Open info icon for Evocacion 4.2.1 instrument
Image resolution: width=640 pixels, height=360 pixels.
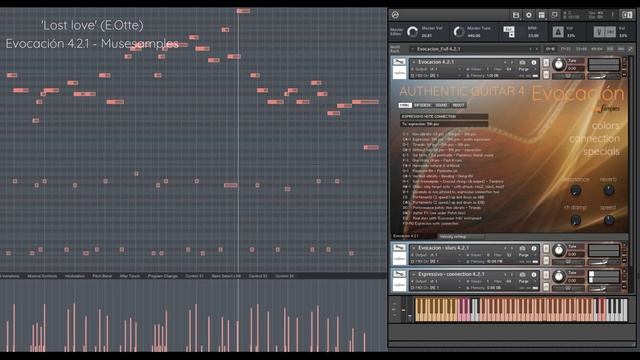pyautogui.click(x=534, y=62)
